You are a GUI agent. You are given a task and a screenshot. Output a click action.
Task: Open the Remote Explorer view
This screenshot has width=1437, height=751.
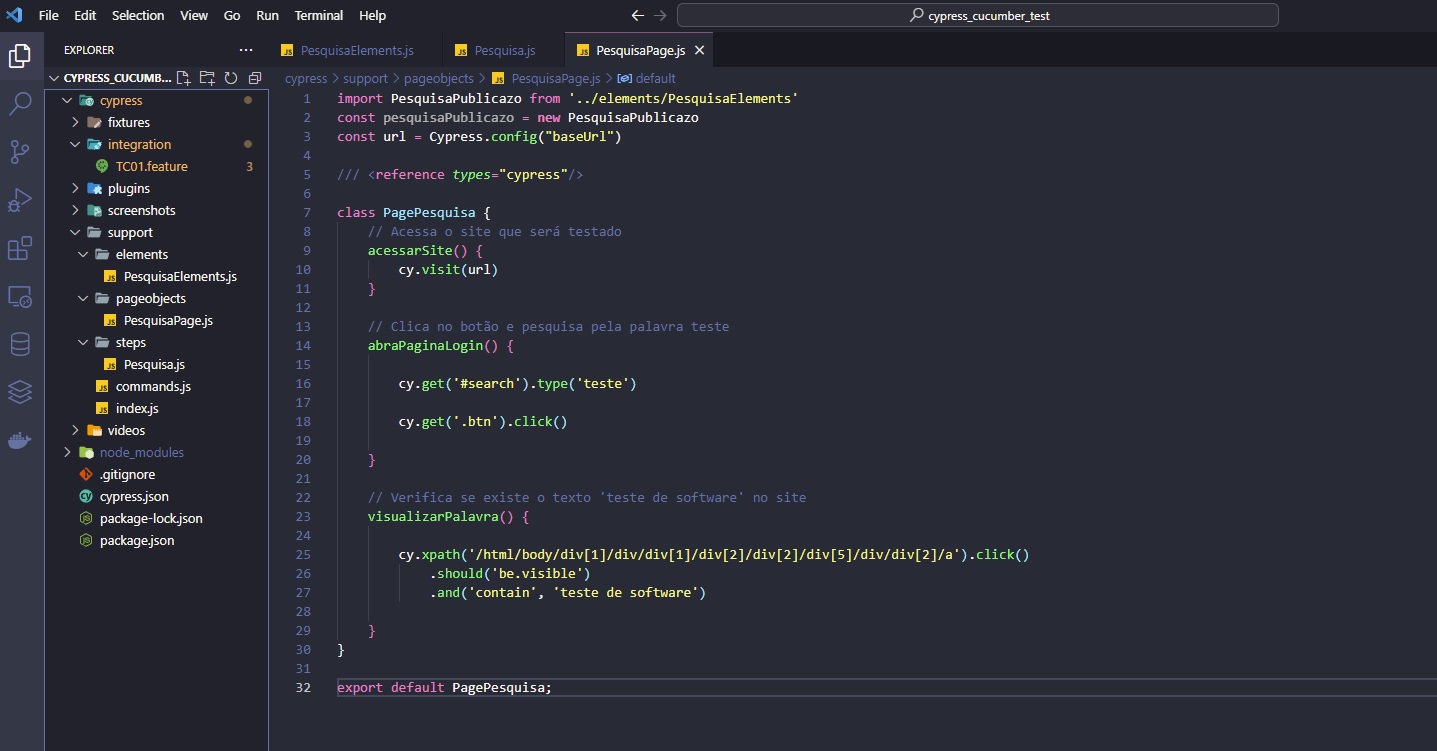tap(21, 297)
